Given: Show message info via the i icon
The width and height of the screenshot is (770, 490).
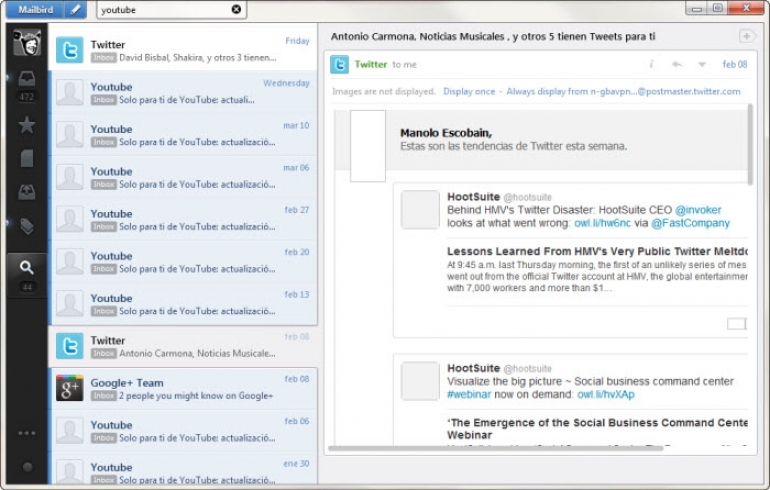Looking at the screenshot, I should tap(652, 64).
